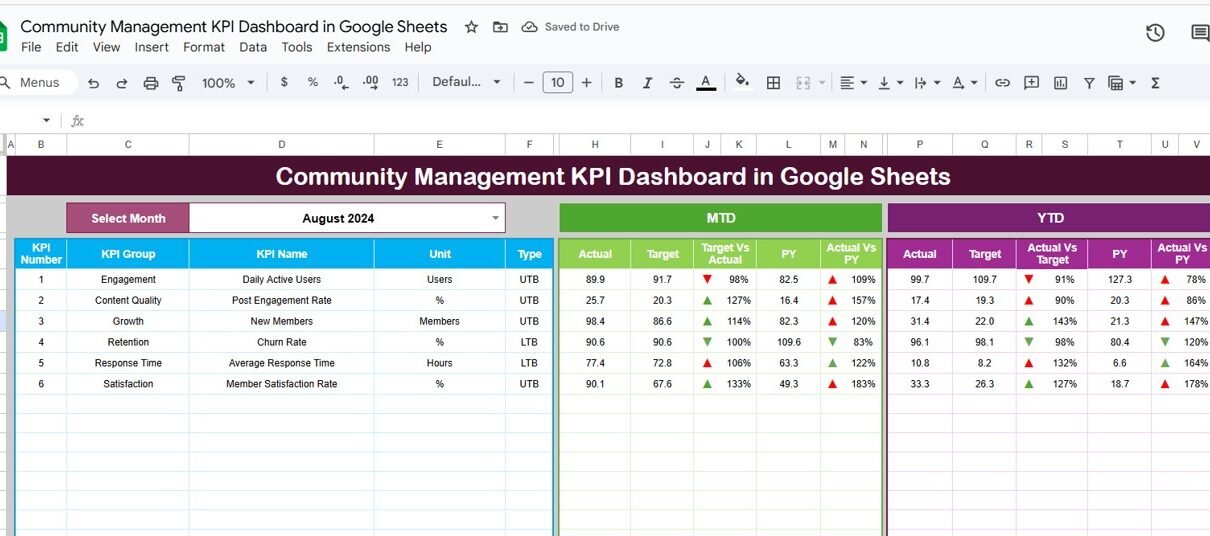This screenshot has width=1210, height=536.
Task: Open text wrapping dropdown
Action: click(927, 83)
